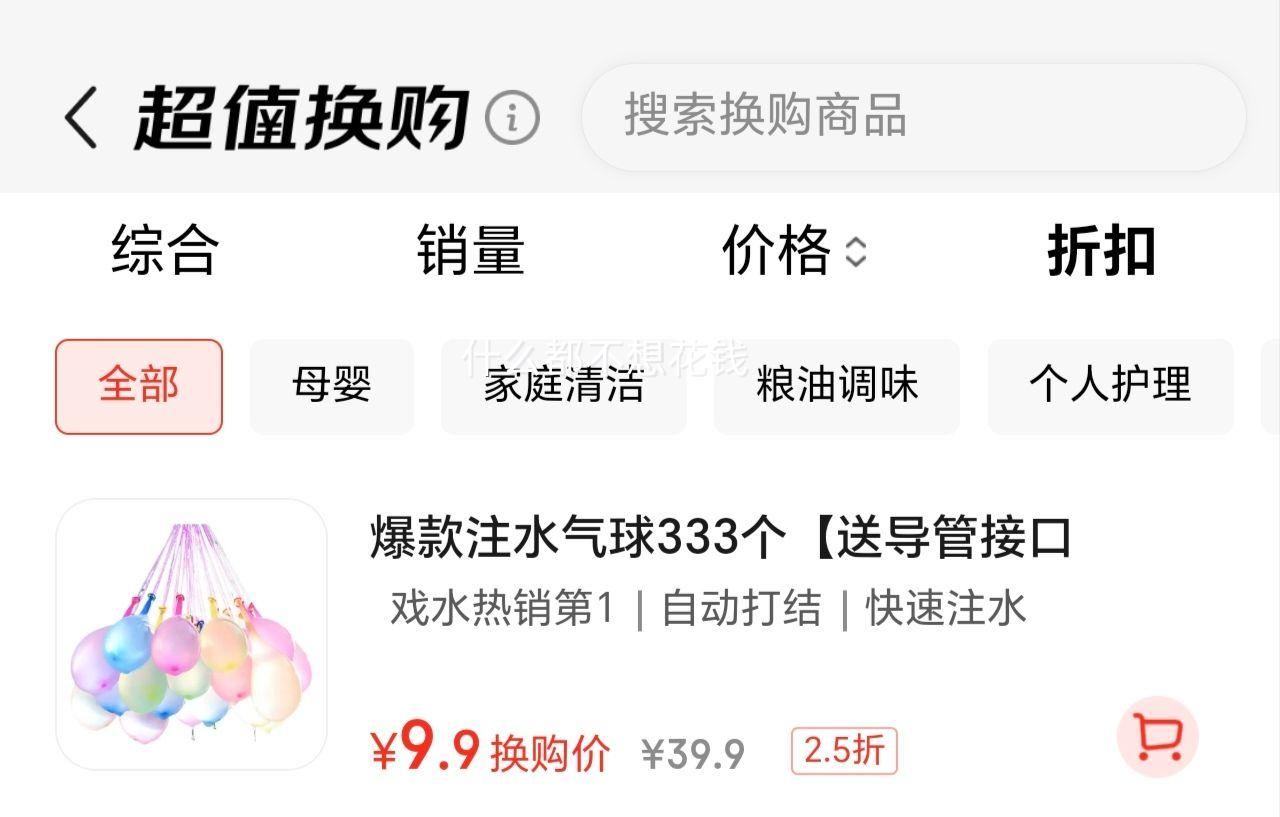Add balloon product via red cart icon

point(1157,737)
